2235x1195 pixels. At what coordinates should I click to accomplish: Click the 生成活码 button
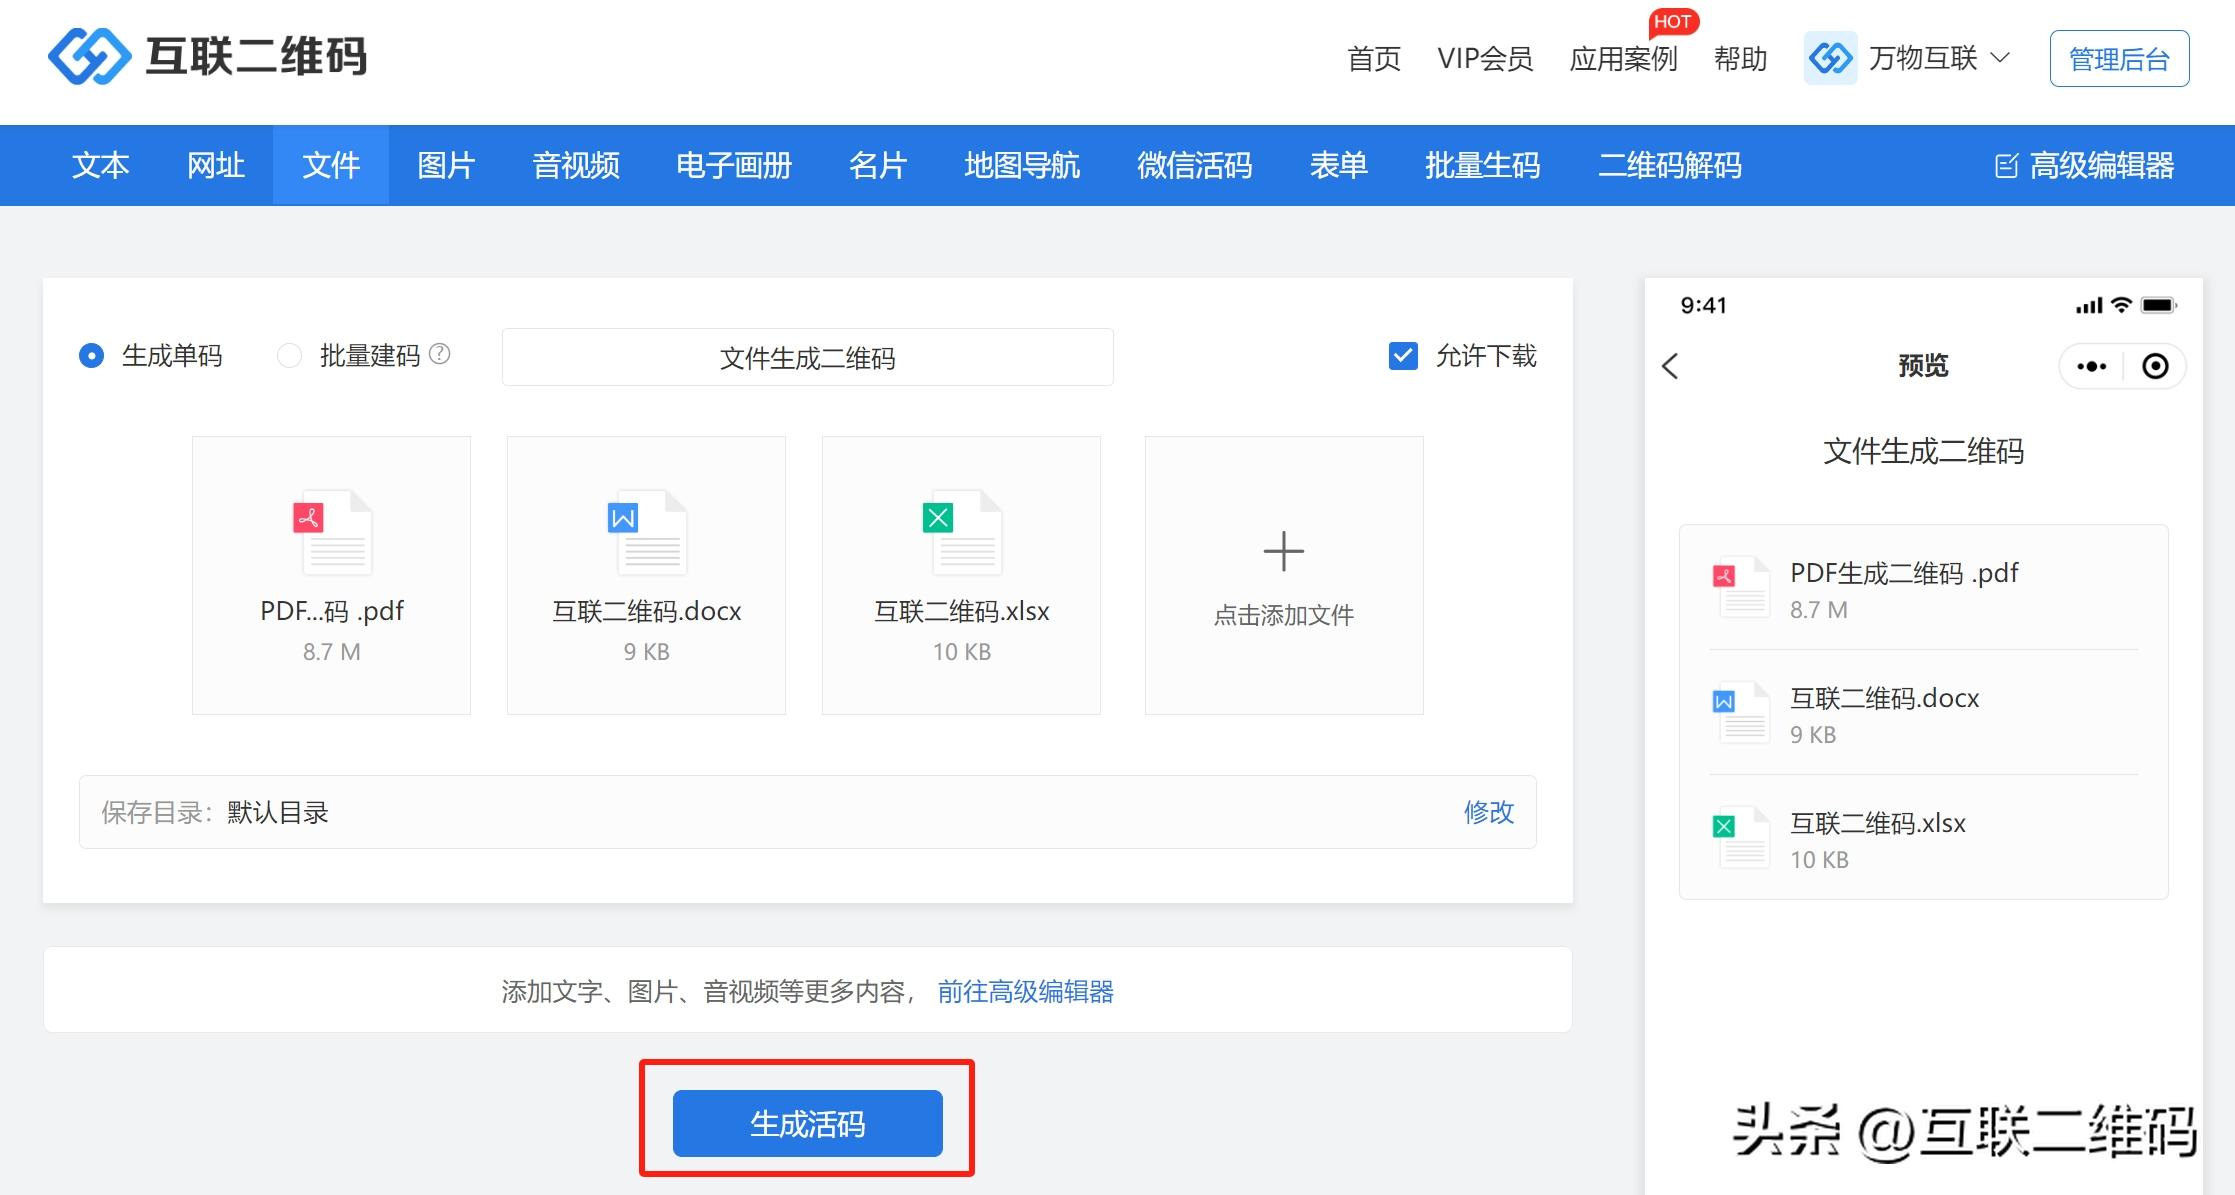pyautogui.click(x=807, y=1124)
